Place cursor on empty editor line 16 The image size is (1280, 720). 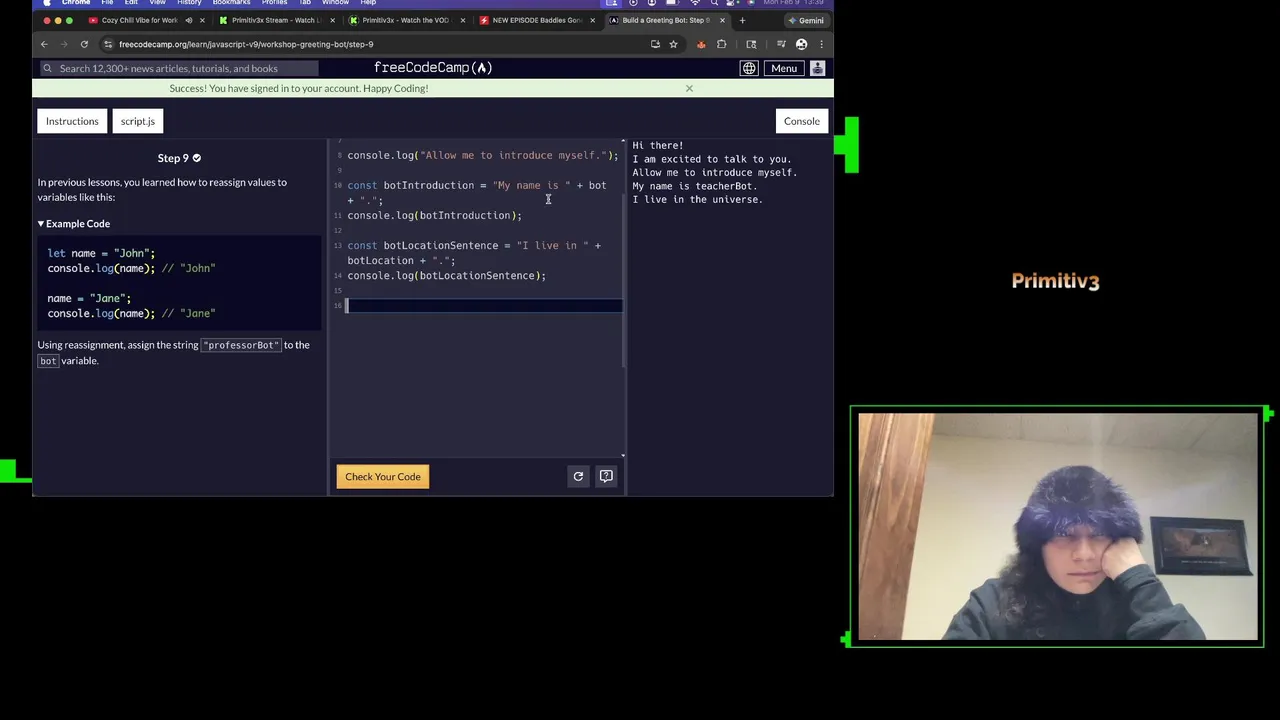[x=484, y=306]
